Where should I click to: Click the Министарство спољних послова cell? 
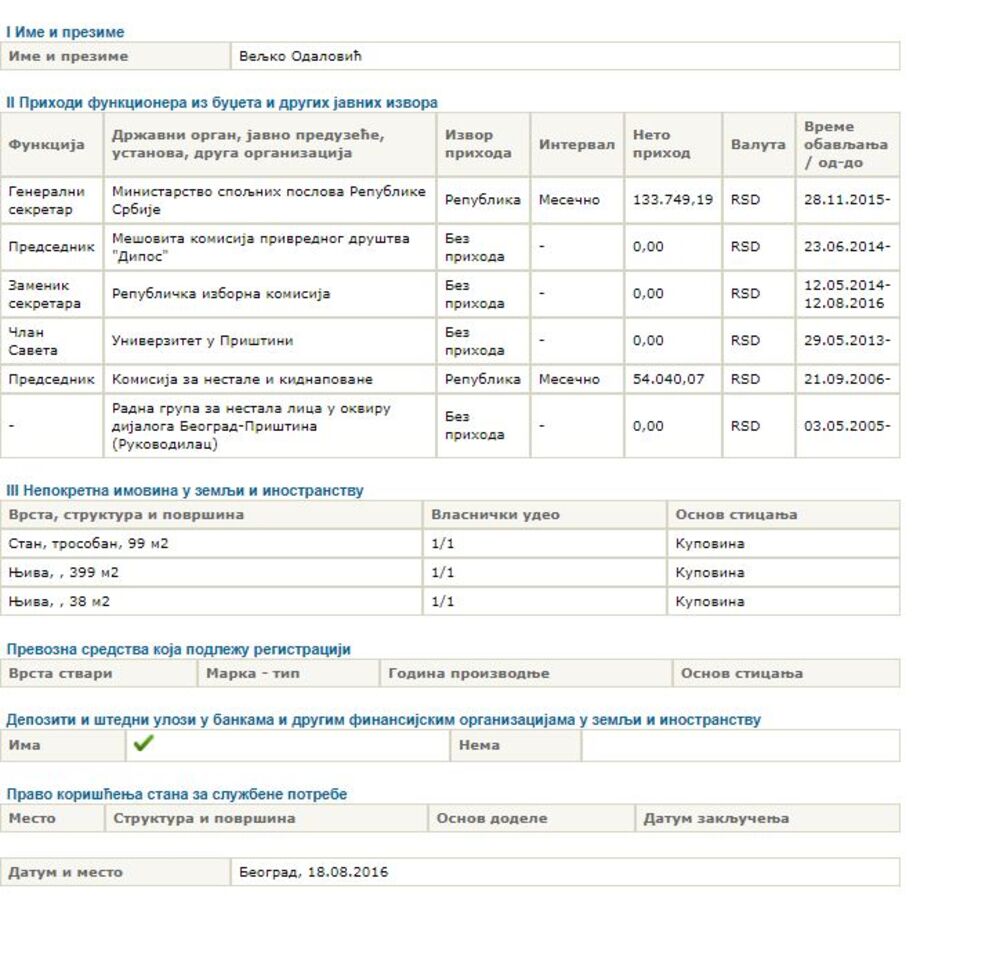[268, 200]
